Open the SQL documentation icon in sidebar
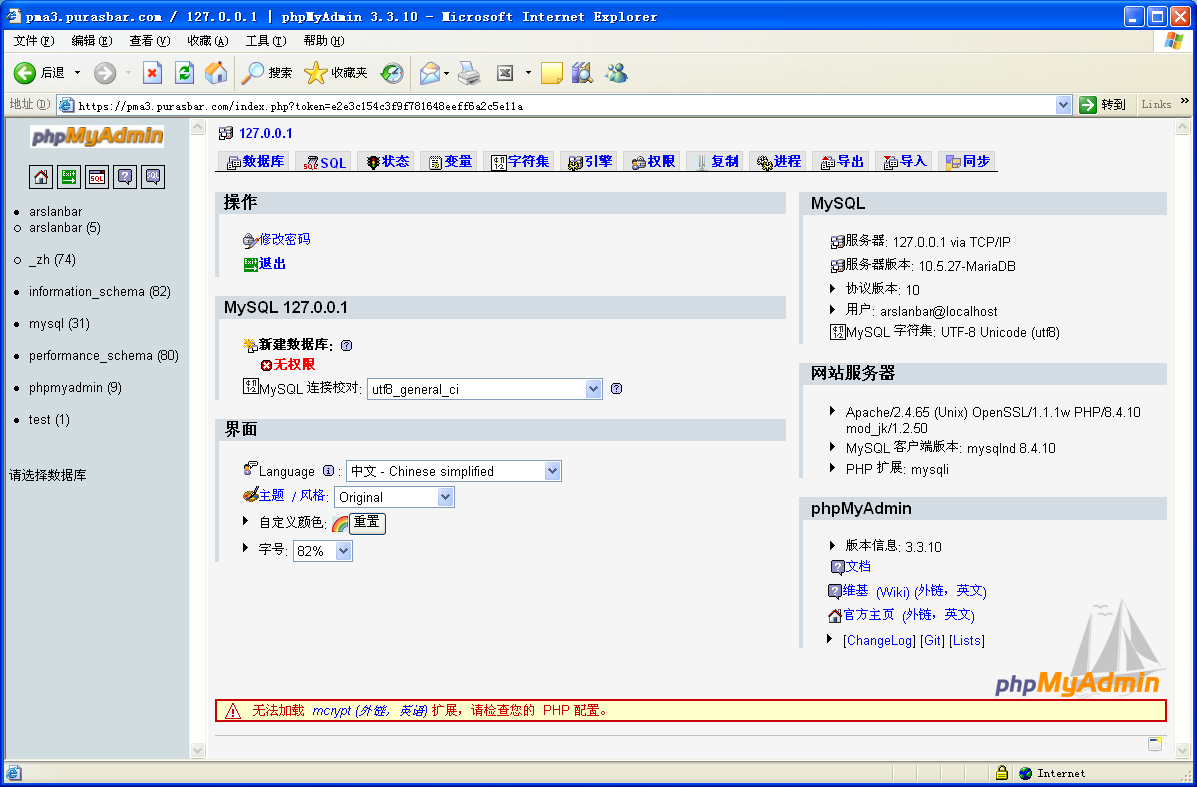1197x787 pixels. tap(153, 177)
